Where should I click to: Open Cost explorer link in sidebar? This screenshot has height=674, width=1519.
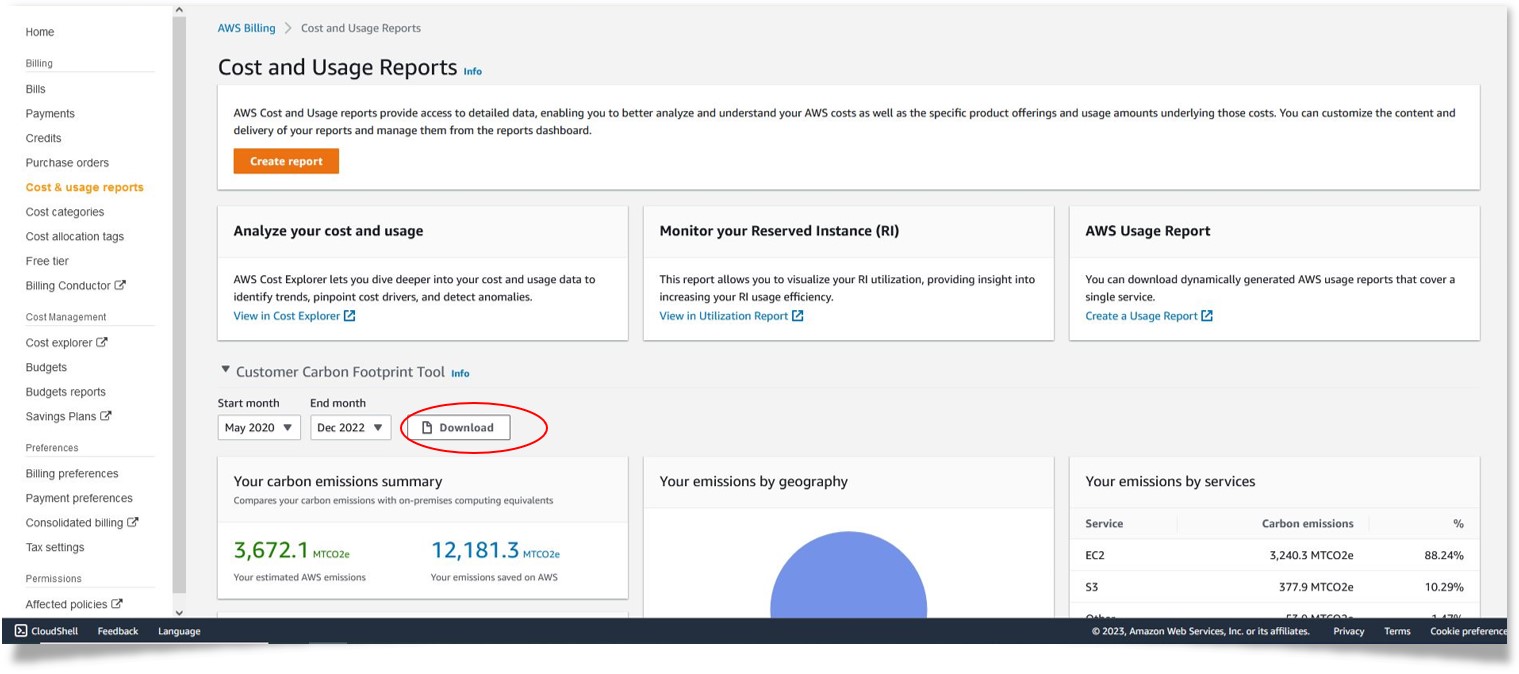(59, 343)
